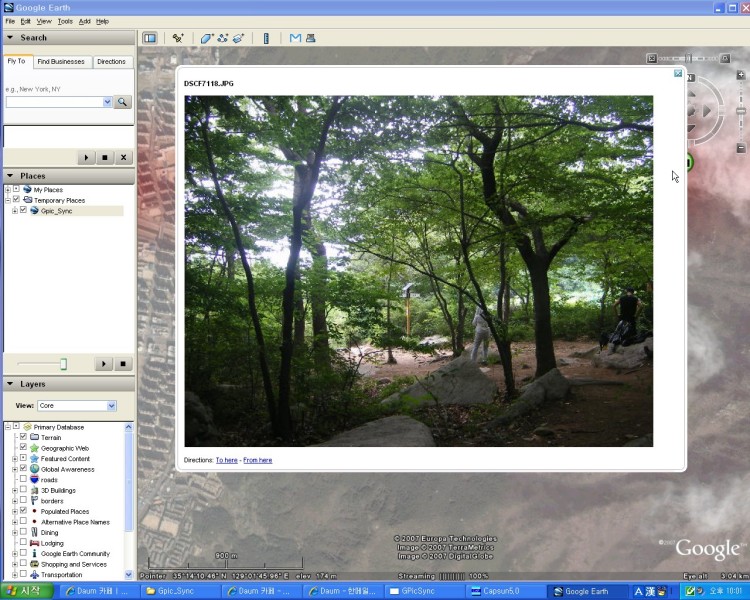The image size is (750, 600).
Task: Click the vertical zoom slider handle
Action: click(740, 111)
